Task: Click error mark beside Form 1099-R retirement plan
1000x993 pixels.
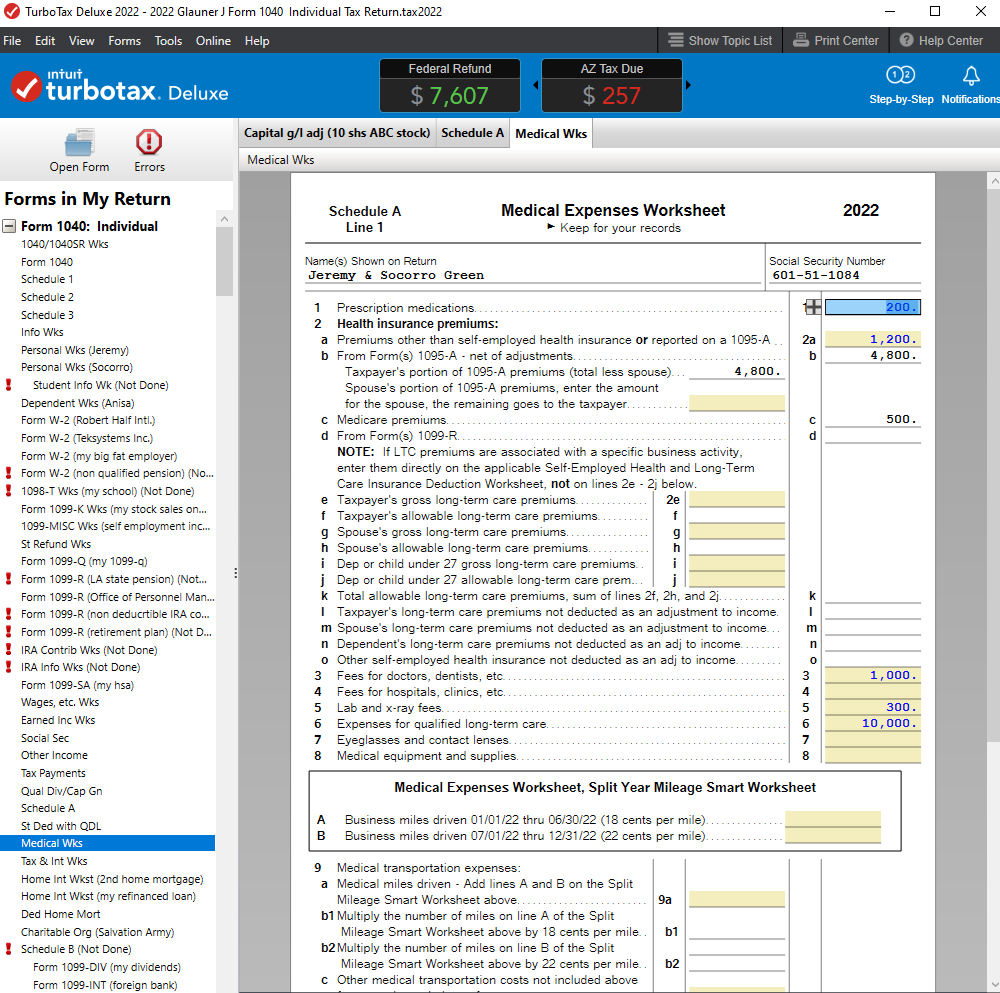Action: (x=8, y=632)
